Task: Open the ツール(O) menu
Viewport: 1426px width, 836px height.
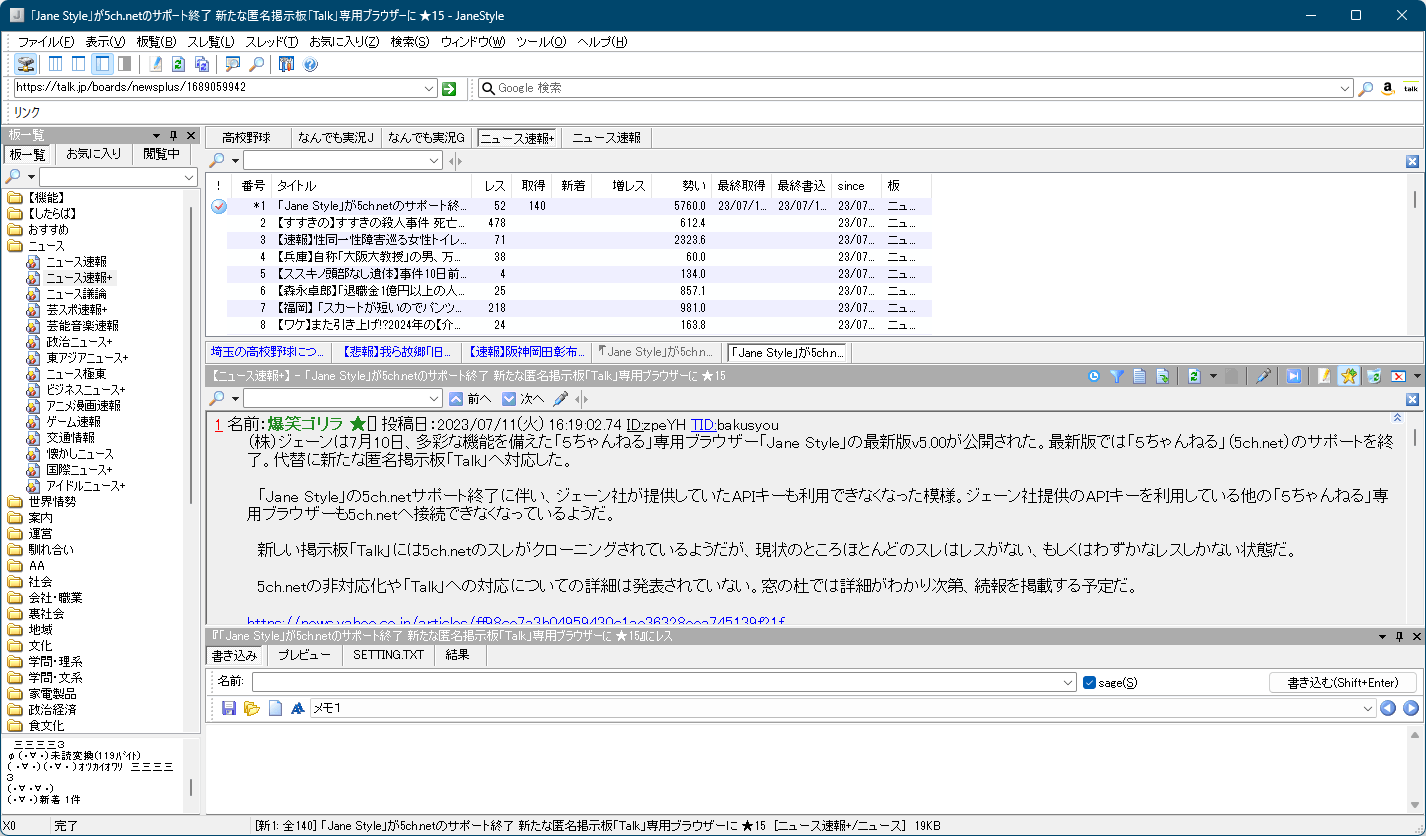Action: click(541, 42)
